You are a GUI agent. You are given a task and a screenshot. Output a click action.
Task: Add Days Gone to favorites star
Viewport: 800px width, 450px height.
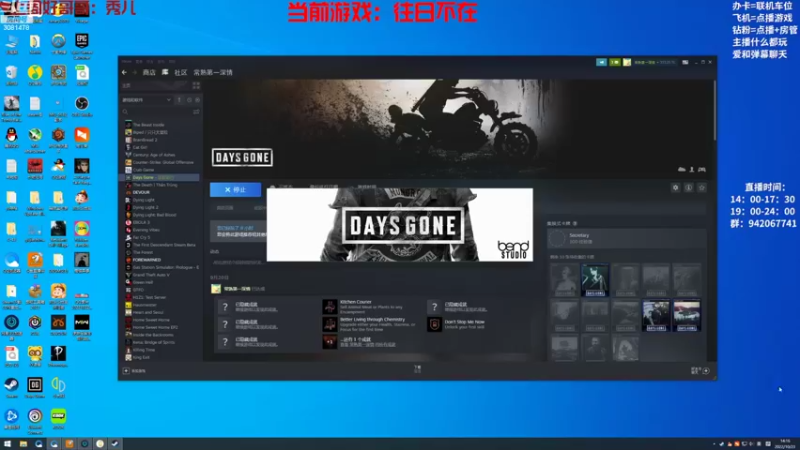(702, 188)
